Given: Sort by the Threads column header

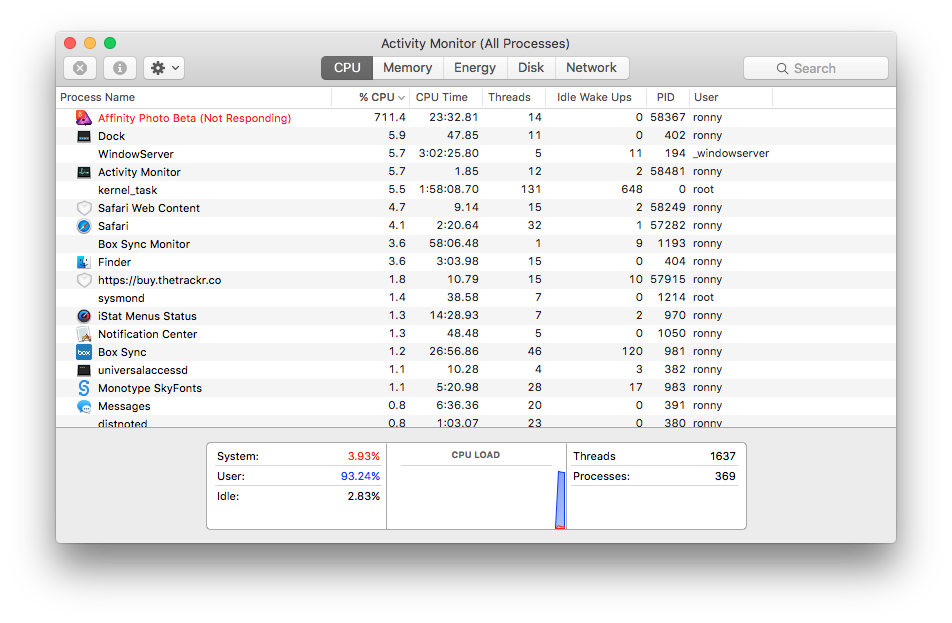Looking at the screenshot, I should [514, 97].
